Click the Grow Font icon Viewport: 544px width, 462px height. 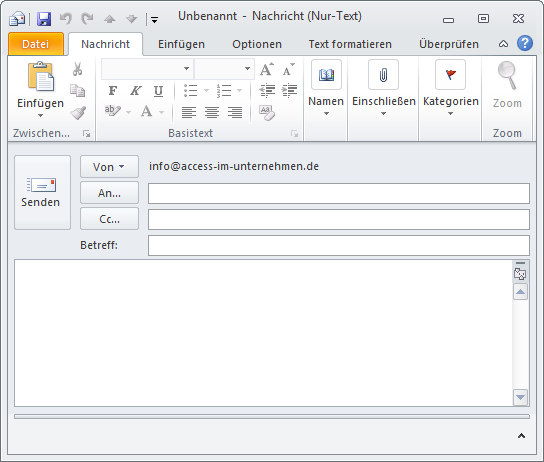[266, 69]
